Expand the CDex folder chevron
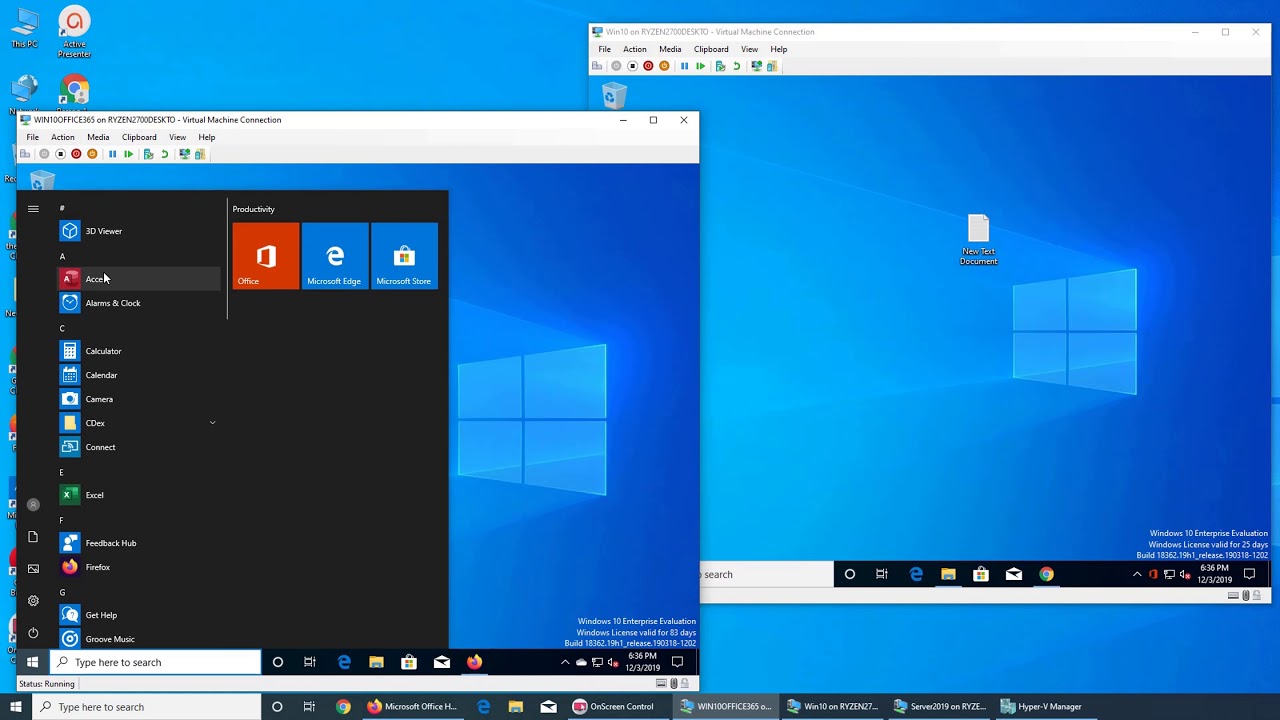Screen dimensions: 1280x720 212,423
